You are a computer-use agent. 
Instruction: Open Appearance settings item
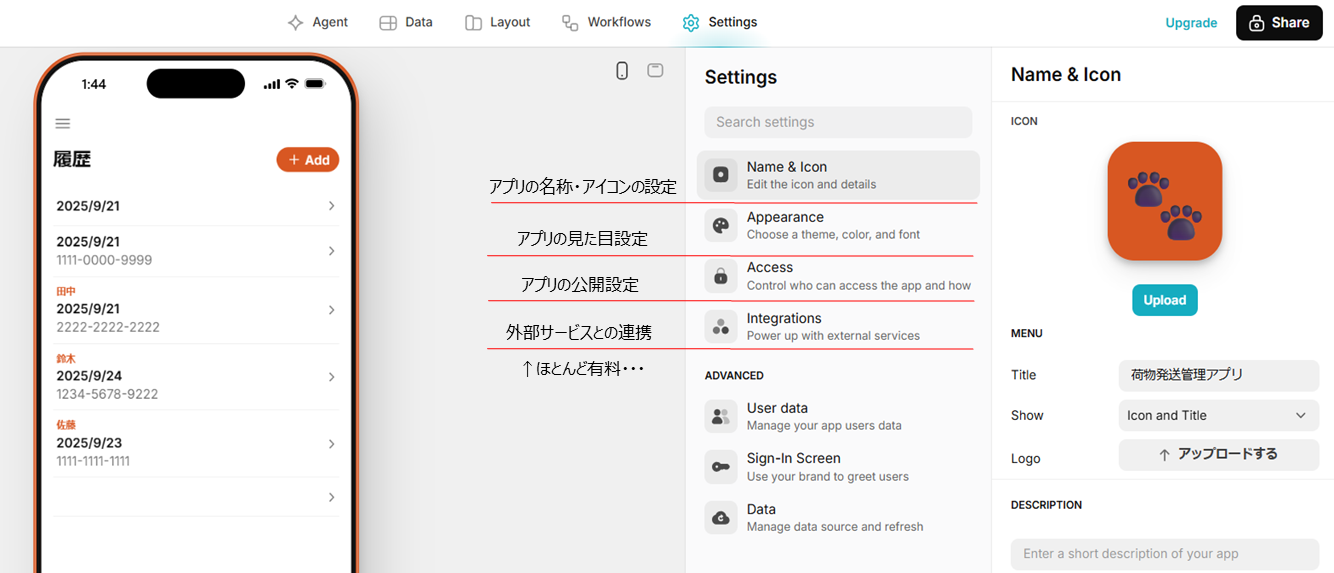point(838,226)
